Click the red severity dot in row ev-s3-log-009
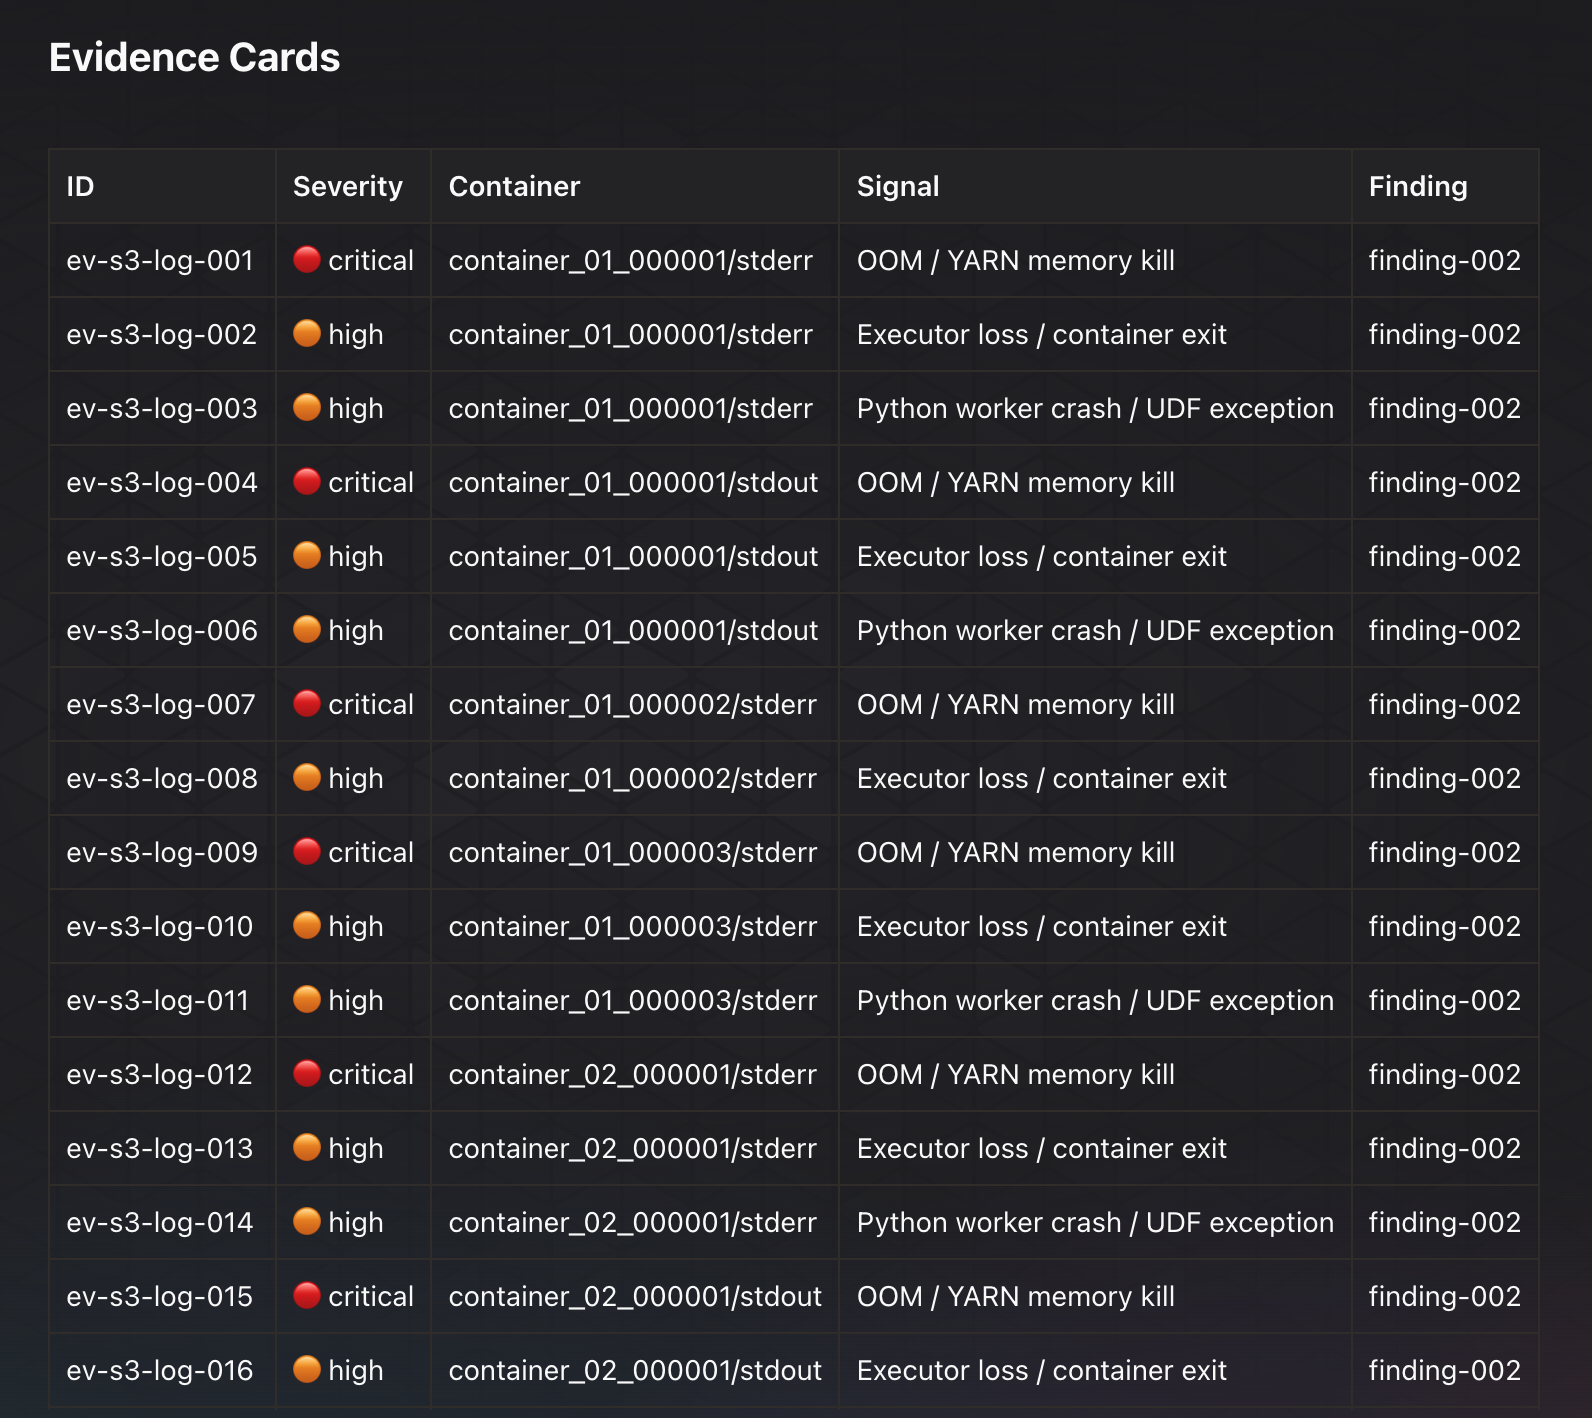The height and width of the screenshot is (1418, 1592). tap(307, 852)
